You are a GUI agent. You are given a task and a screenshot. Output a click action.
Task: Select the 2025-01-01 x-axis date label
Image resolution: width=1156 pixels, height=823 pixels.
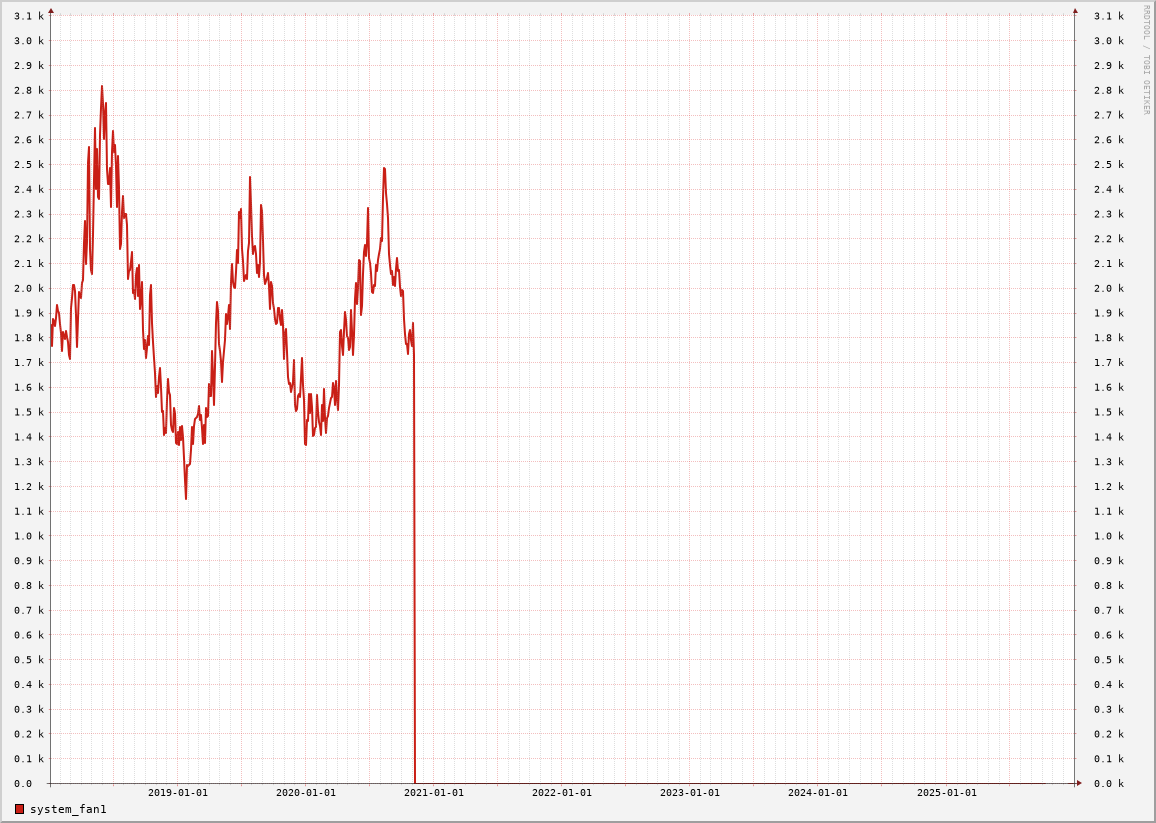[946, 793]
